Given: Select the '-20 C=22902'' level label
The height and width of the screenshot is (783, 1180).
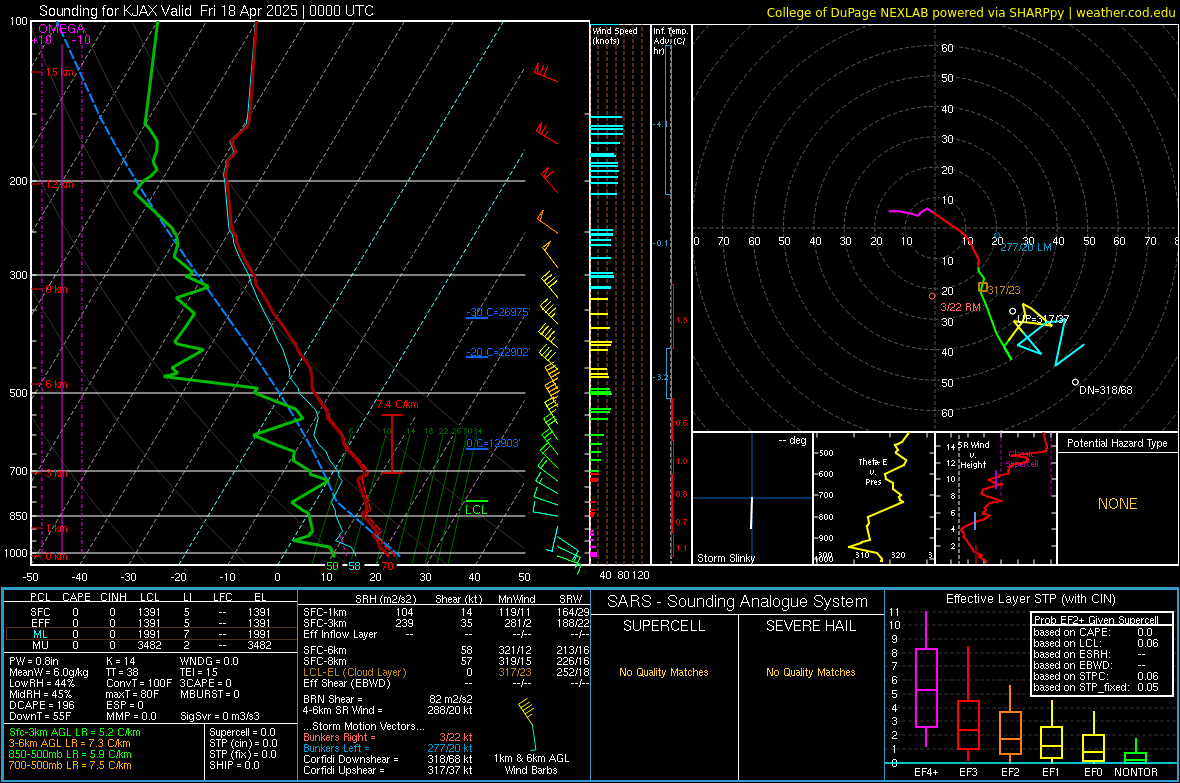Looking at the screenshot, I should 498,352.
